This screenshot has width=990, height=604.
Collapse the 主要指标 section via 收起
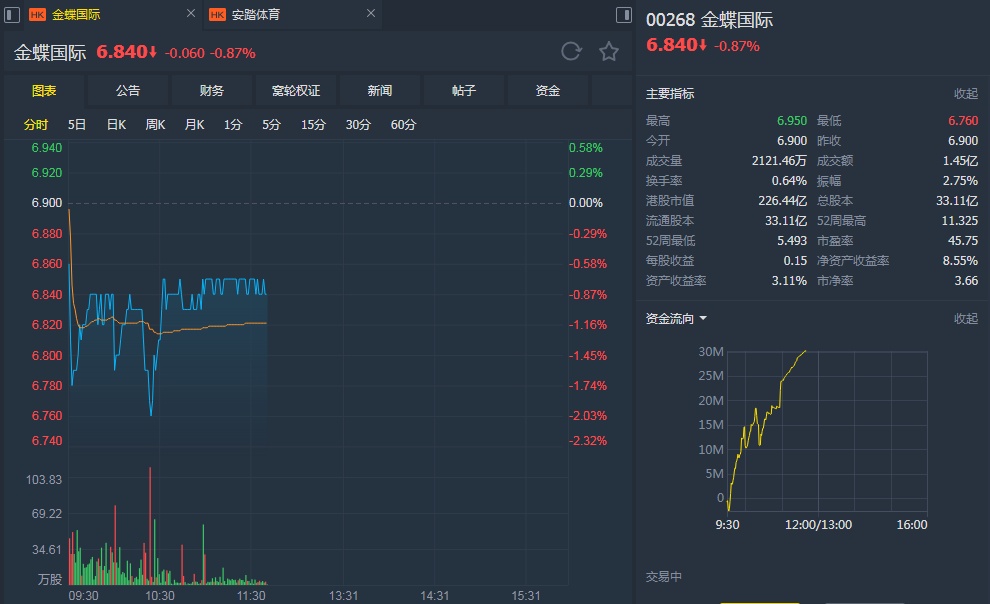(x=965, y=93)
